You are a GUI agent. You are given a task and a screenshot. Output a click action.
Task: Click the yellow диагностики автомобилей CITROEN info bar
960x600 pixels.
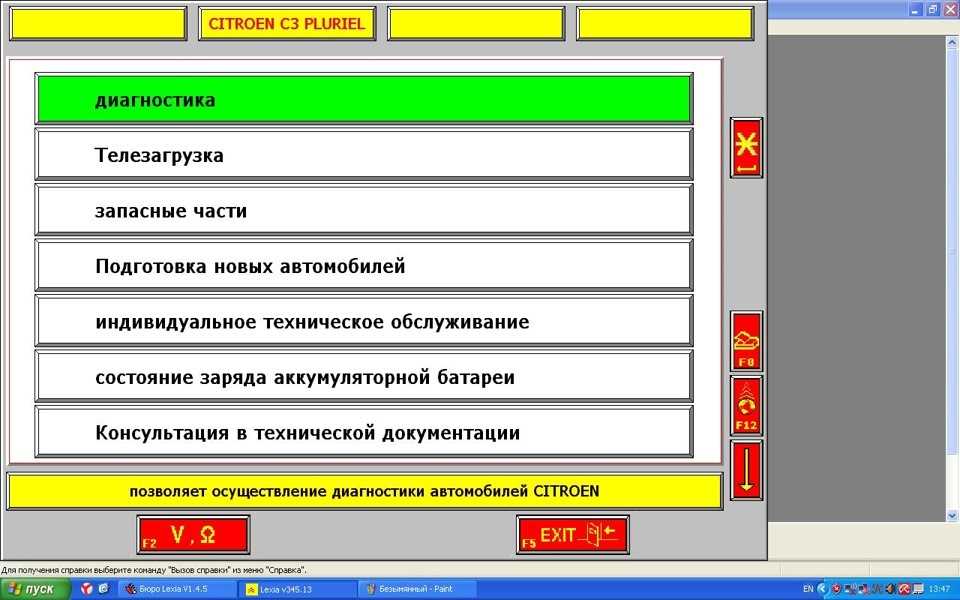coord(365,491)
